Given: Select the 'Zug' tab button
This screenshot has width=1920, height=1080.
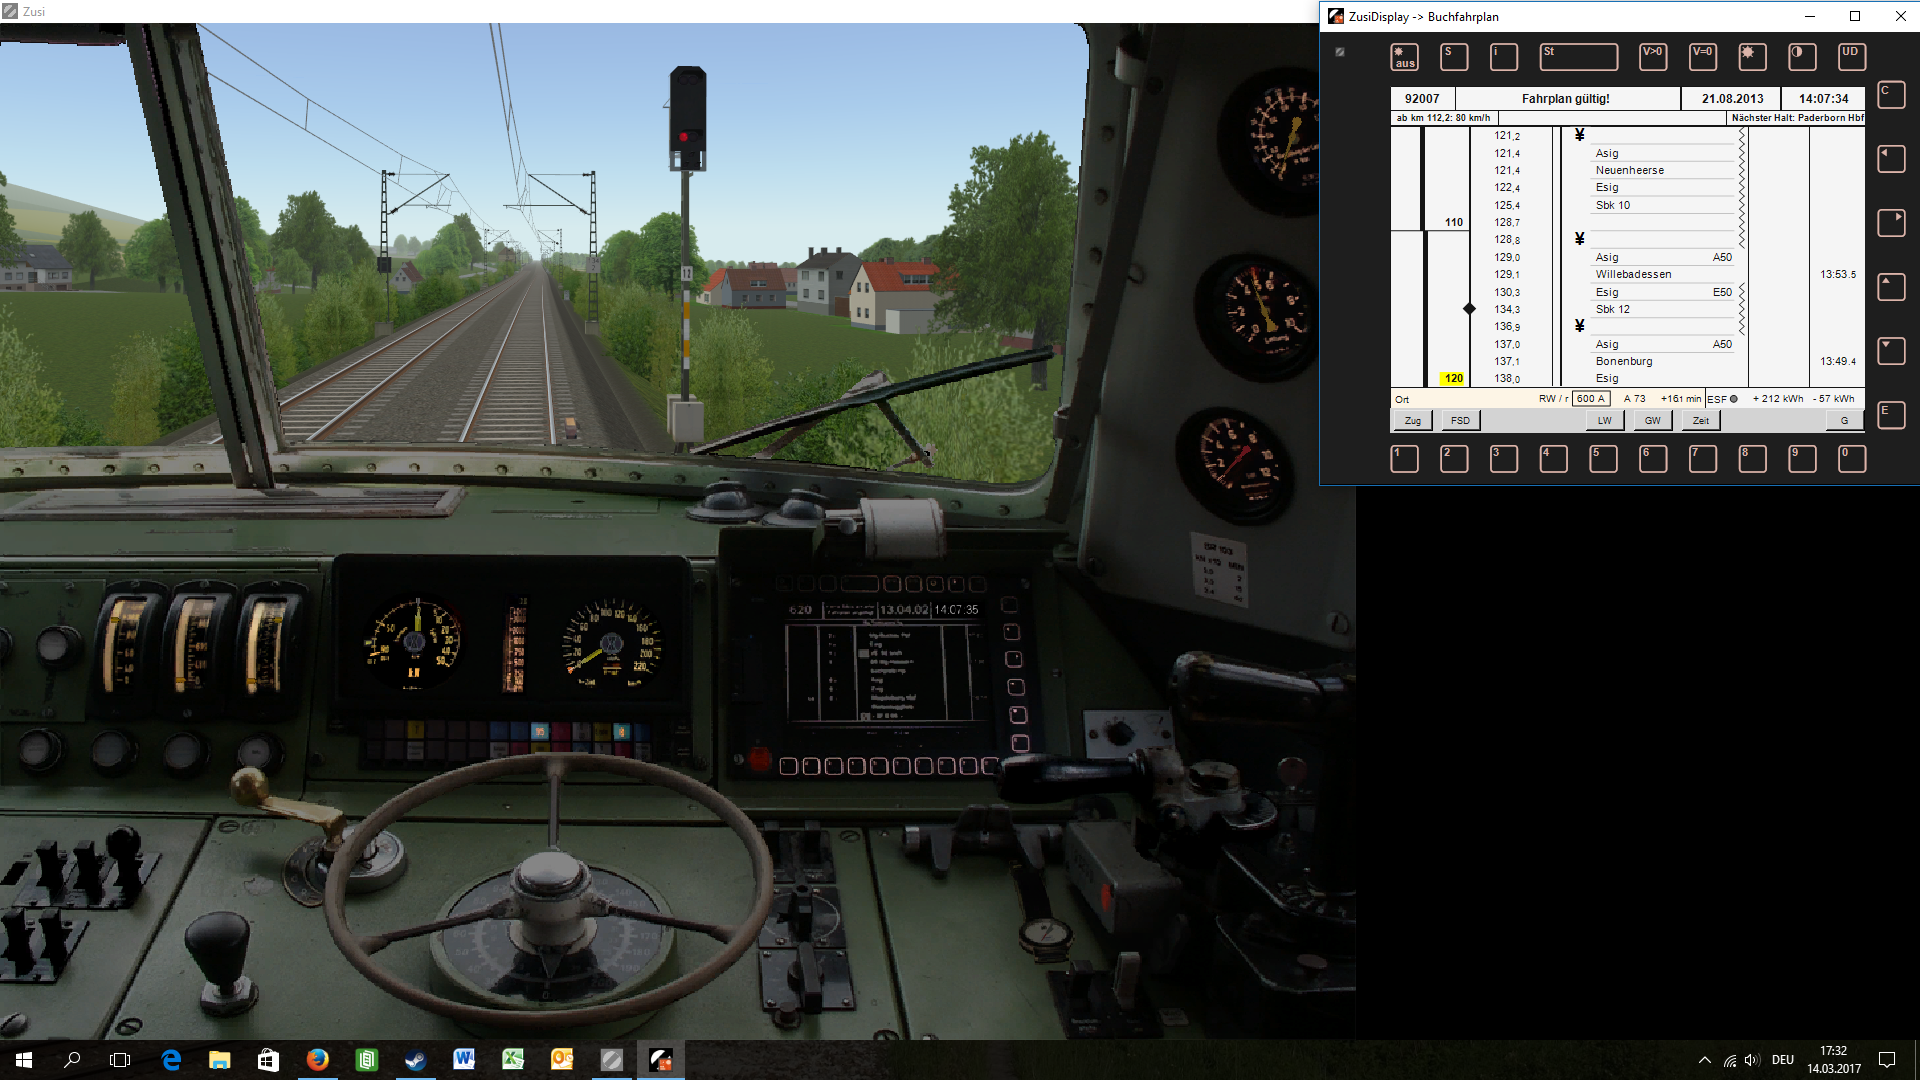Looking at the screenshot, I should [1412, 421].
